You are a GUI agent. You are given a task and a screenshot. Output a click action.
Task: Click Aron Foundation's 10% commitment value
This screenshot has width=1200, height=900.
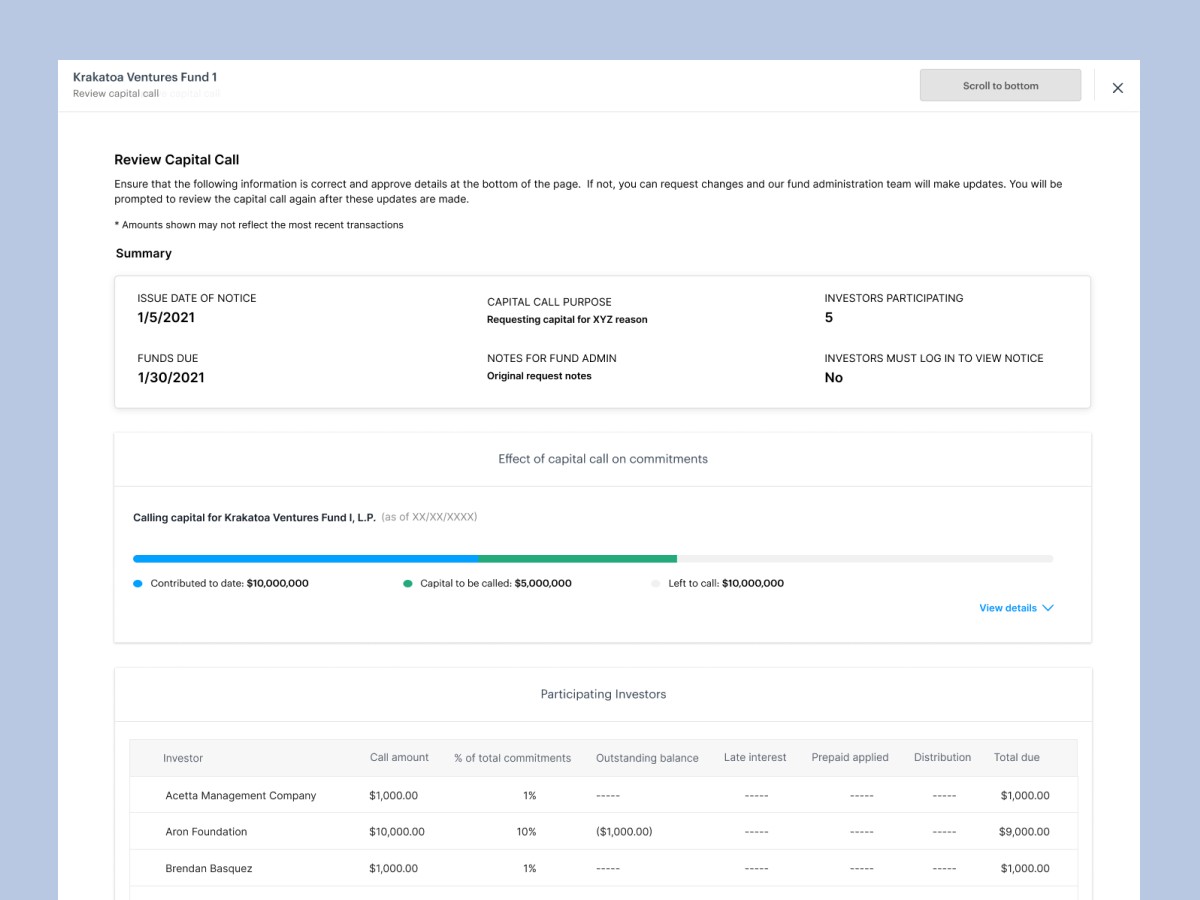tap(526, 832)
